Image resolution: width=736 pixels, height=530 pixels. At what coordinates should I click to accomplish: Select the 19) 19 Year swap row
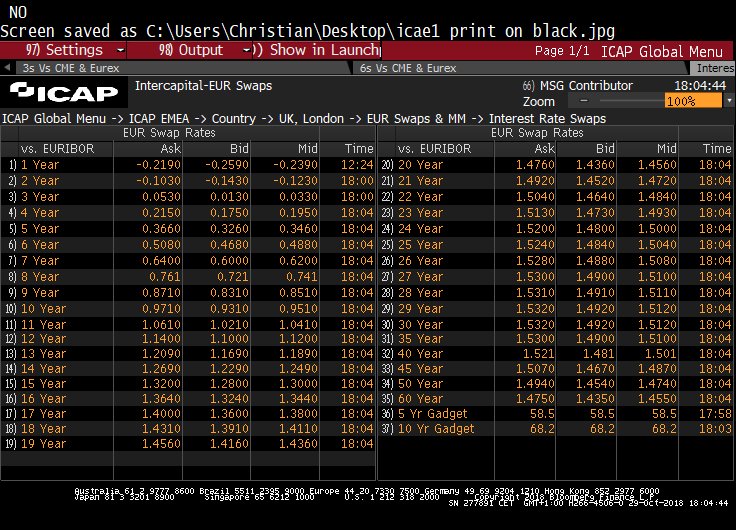[188, 444]
